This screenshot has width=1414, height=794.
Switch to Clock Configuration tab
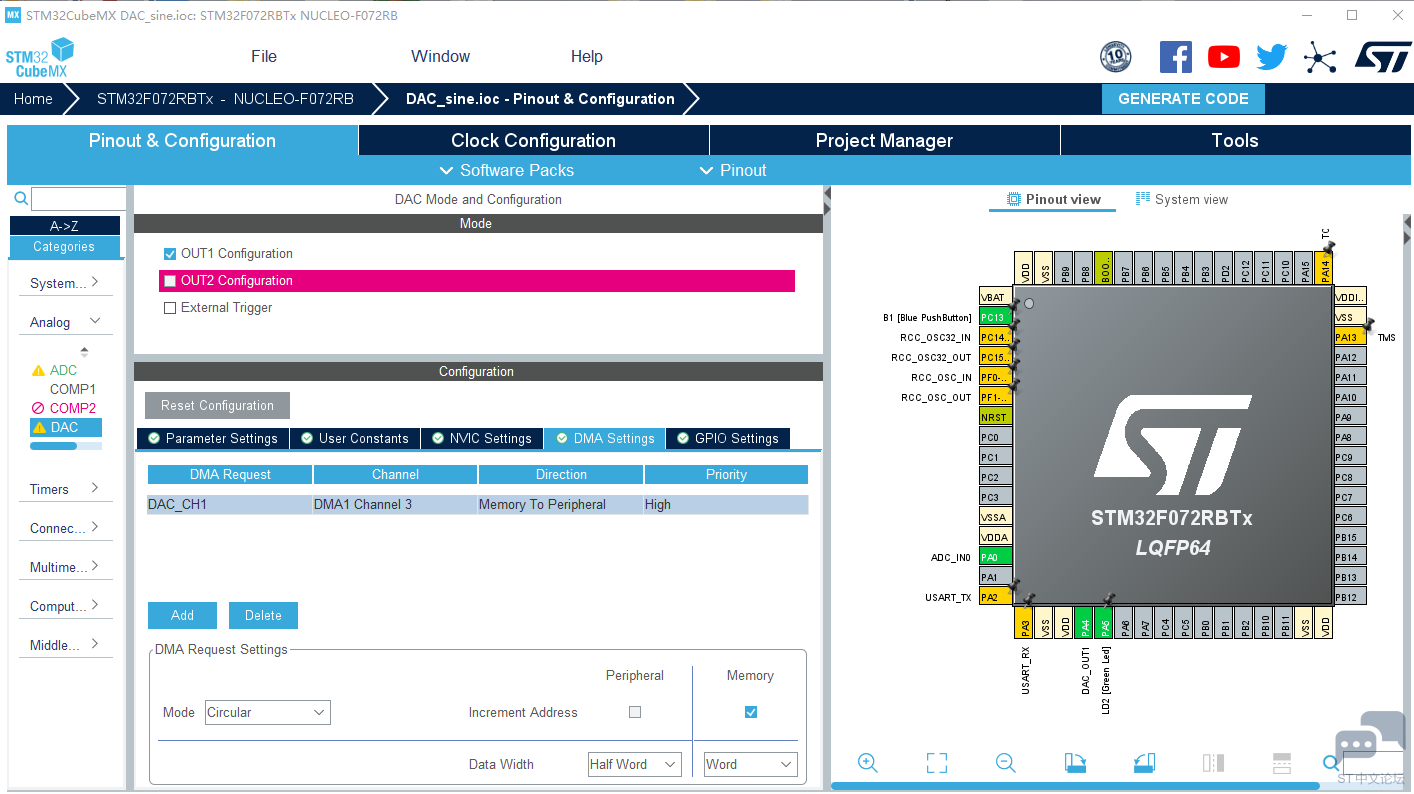[533, 140]
